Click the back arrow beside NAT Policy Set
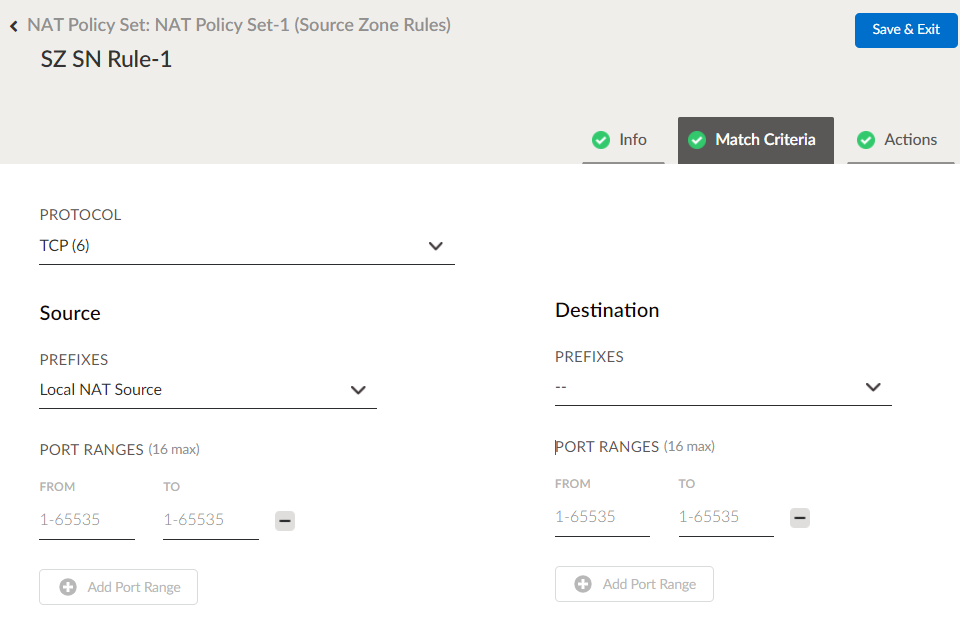 click(14, 26)
